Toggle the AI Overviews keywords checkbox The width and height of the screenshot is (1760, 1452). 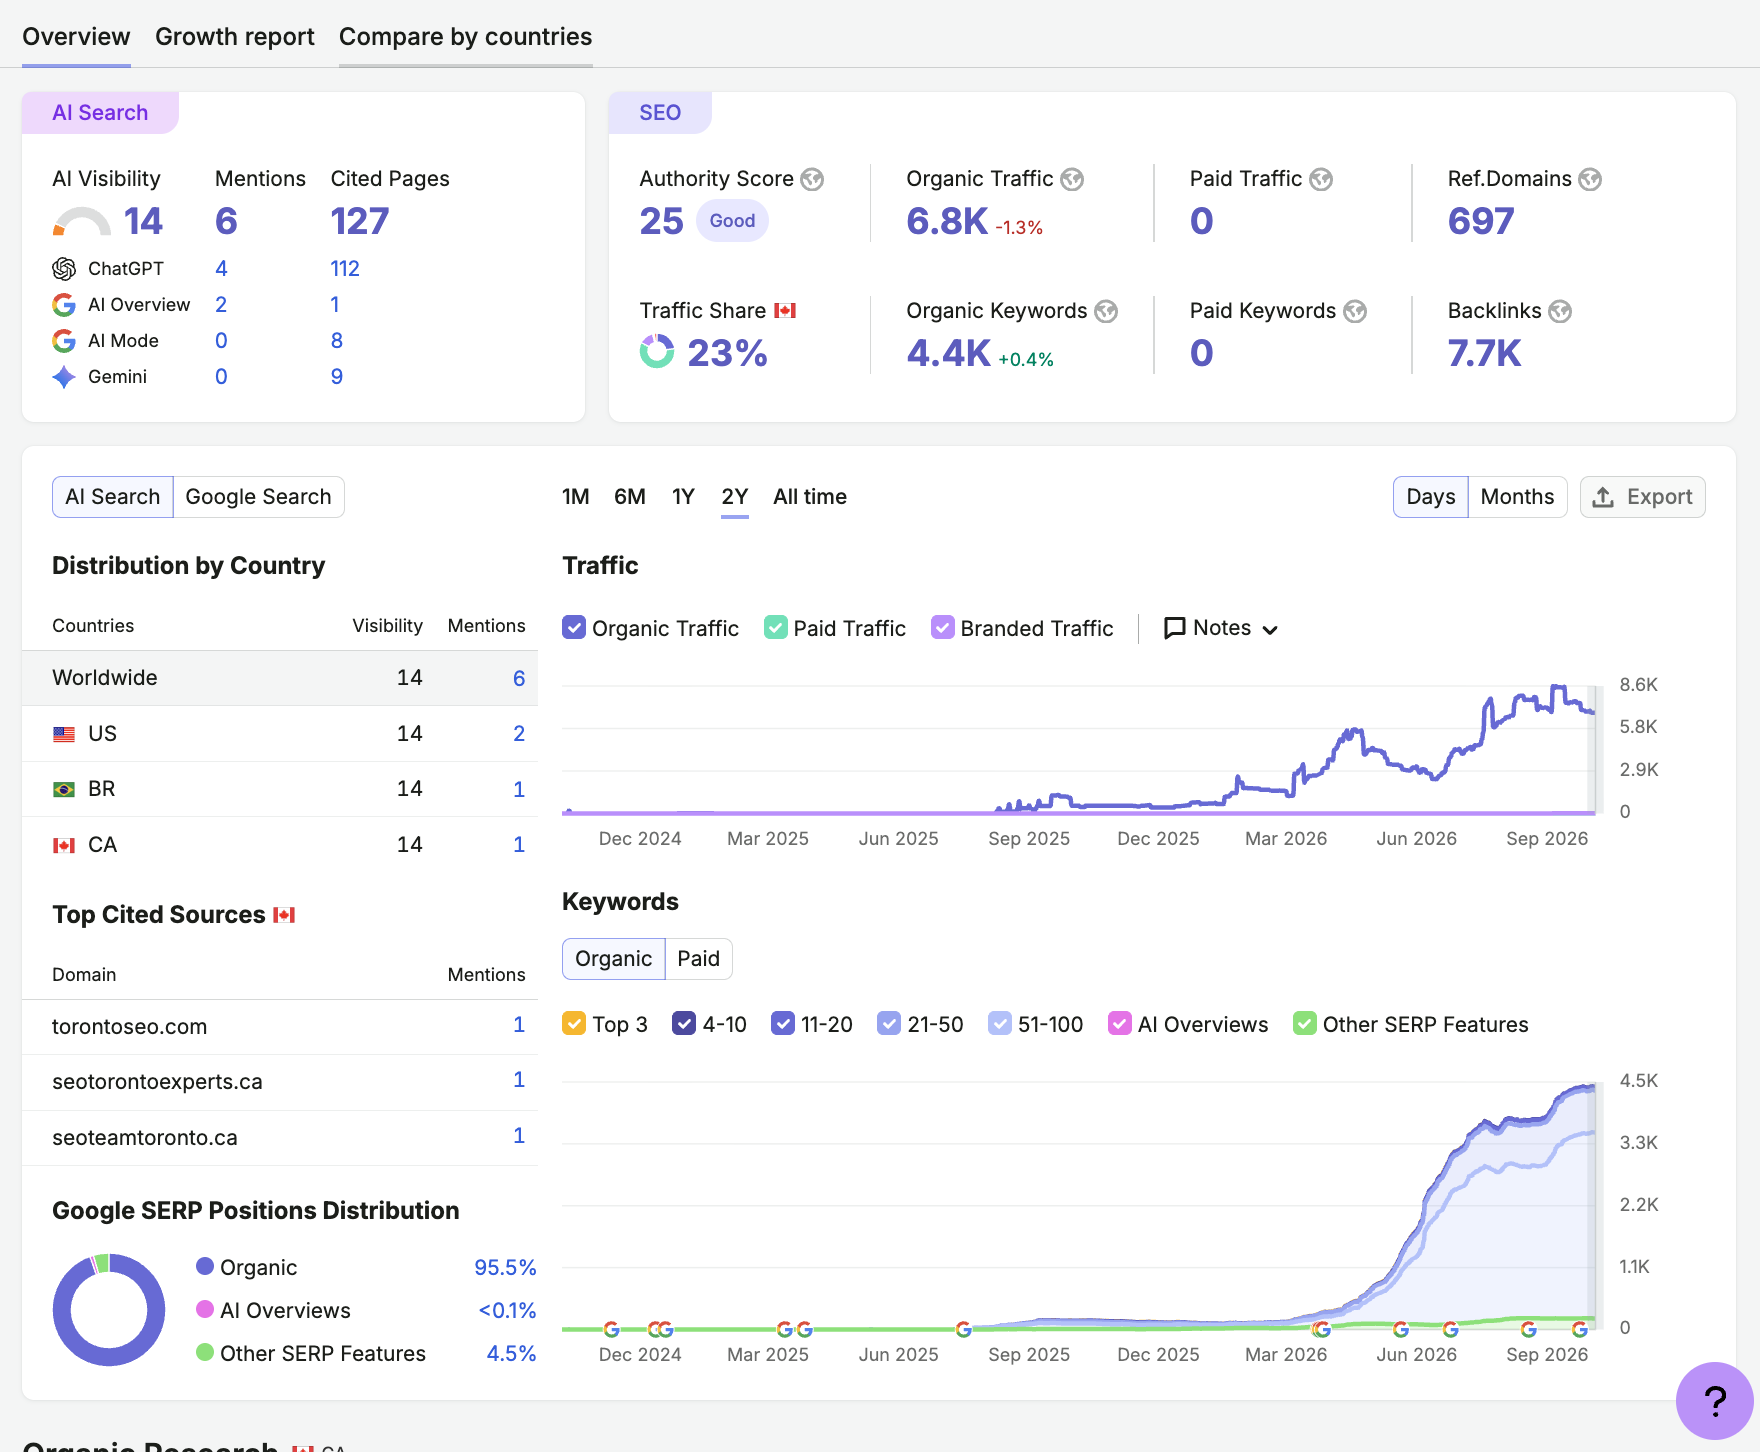click(1120, 1023)
